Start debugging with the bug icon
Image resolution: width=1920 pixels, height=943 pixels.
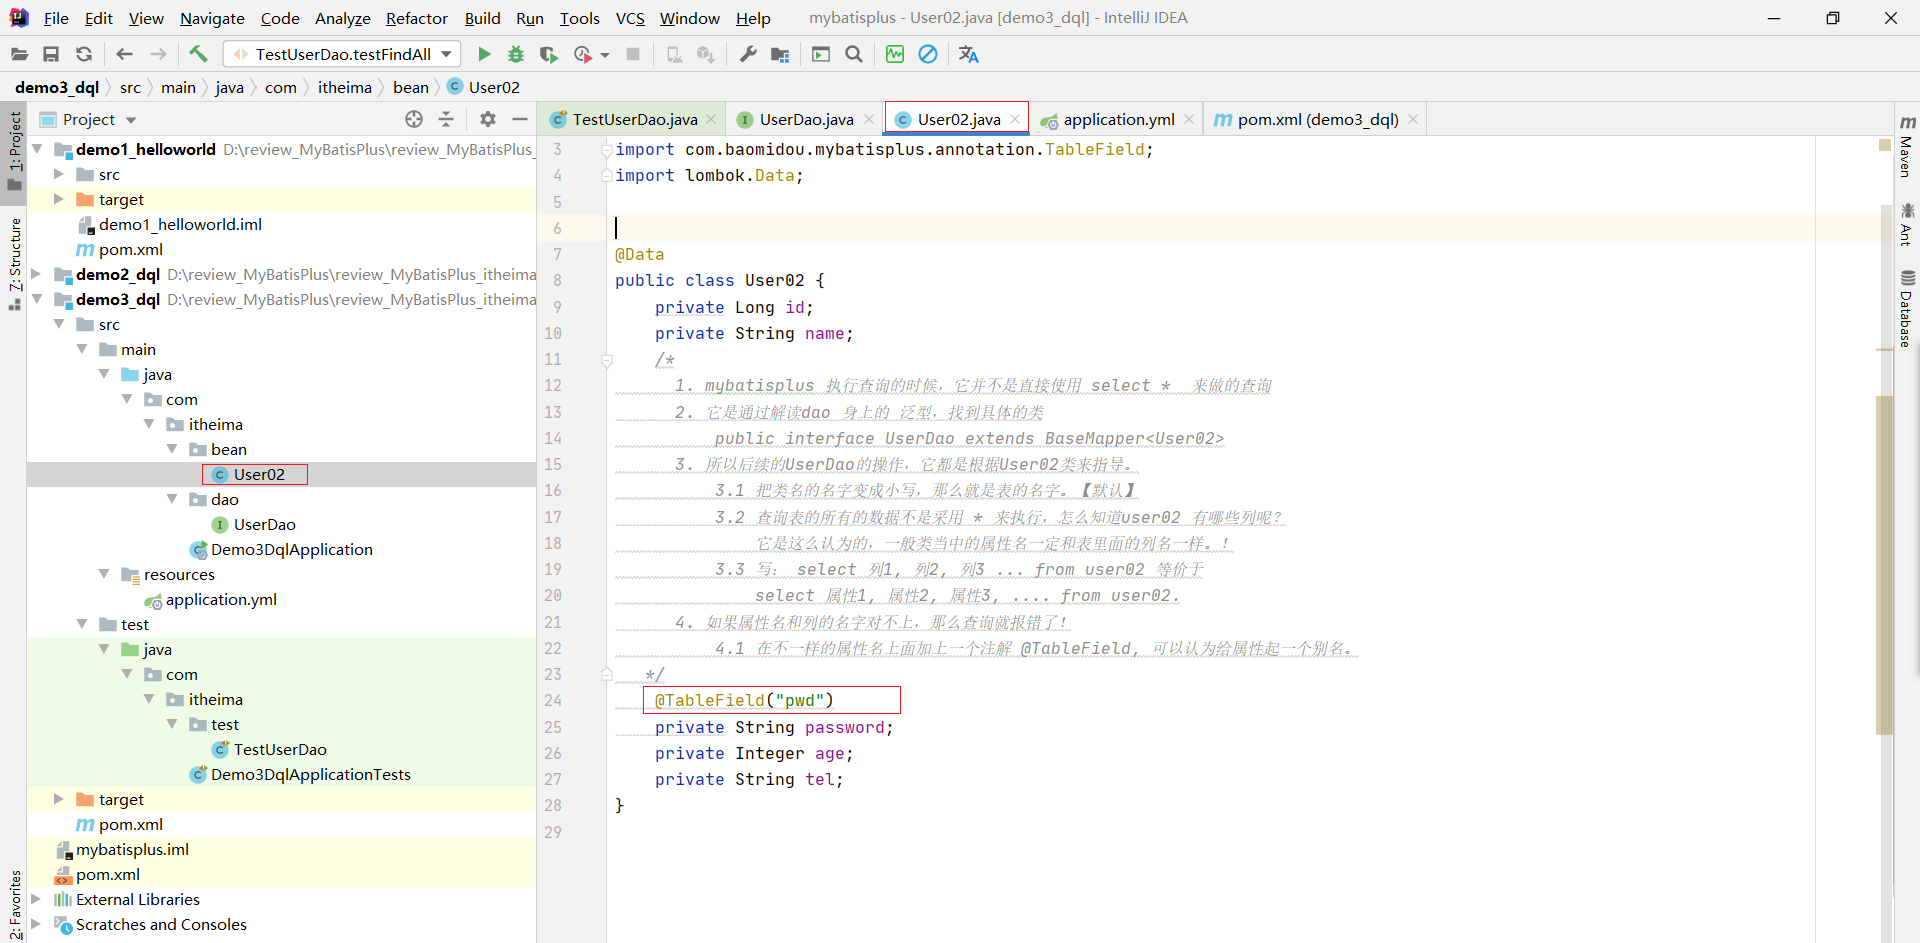(x=516, y=54)
